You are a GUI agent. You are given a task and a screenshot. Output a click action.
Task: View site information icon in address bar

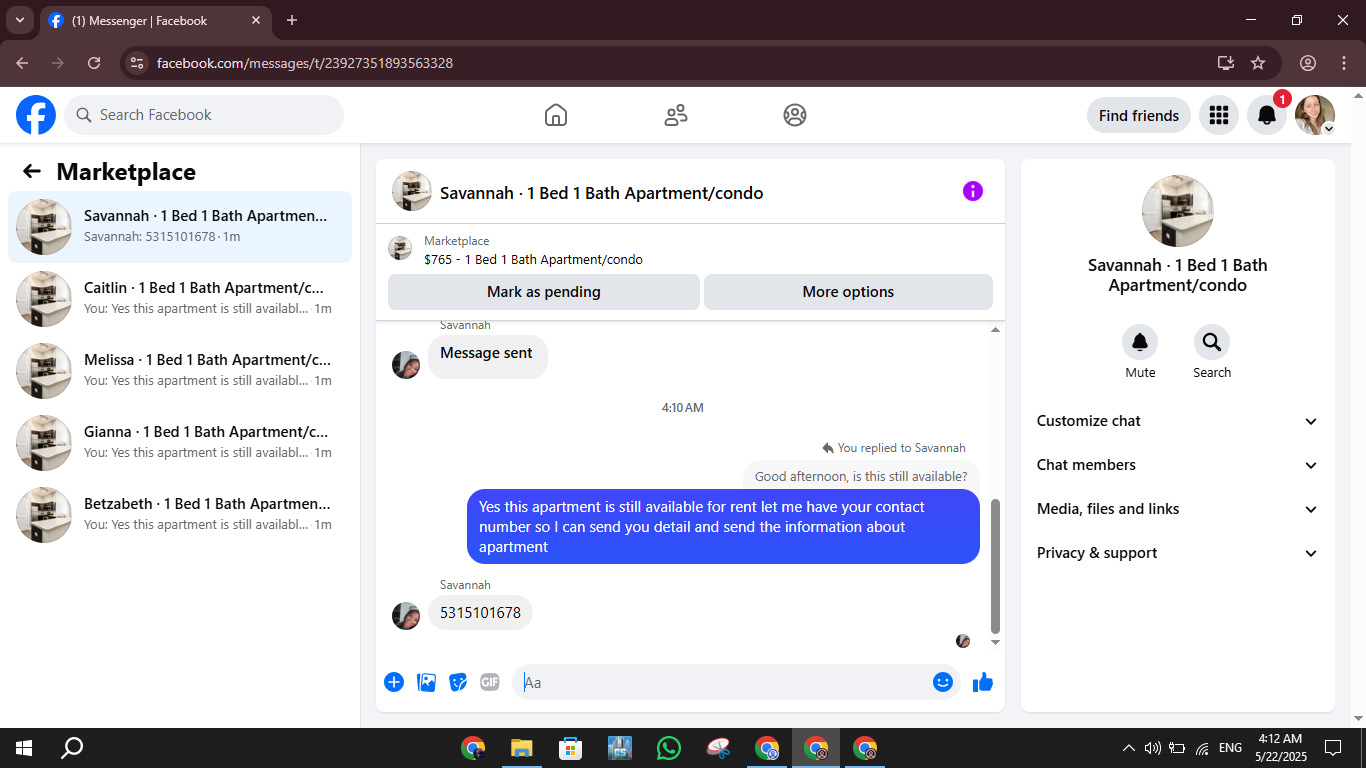137,63
